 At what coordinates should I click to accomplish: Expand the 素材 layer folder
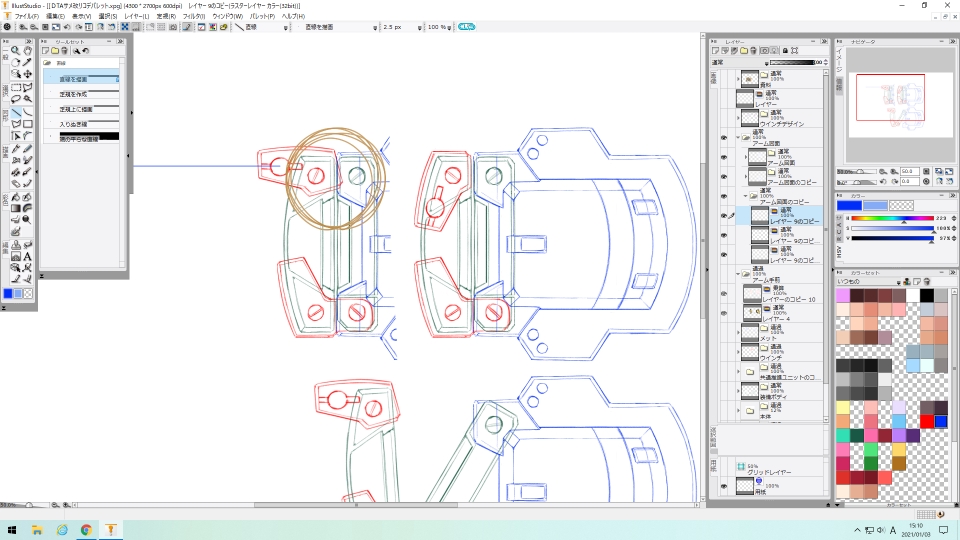(x=738, y=79)
